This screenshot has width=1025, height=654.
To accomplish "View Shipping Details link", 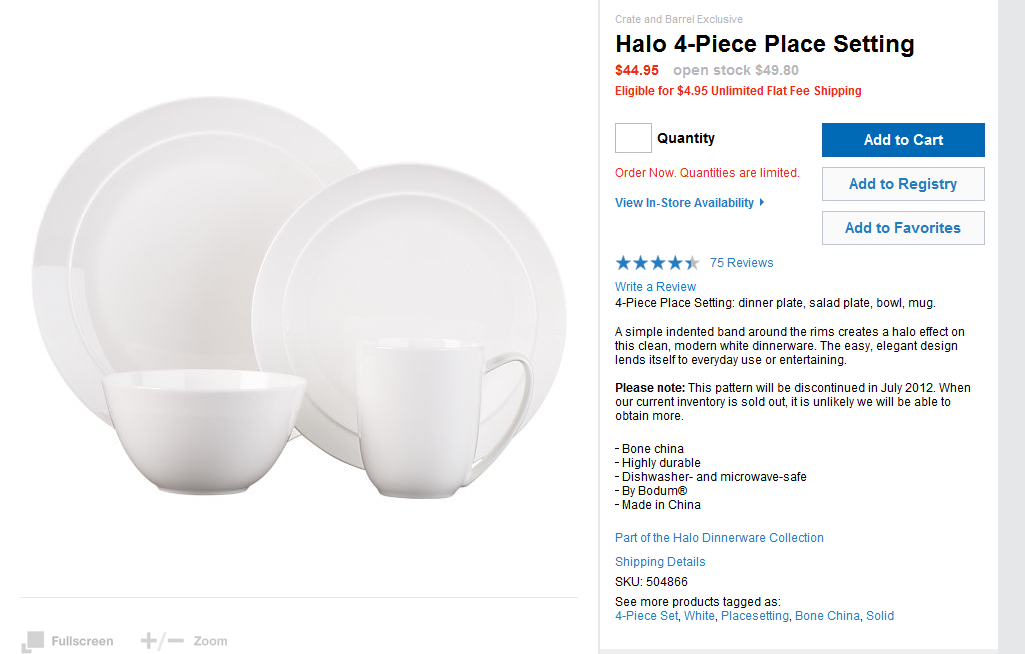I will (660, 562).
